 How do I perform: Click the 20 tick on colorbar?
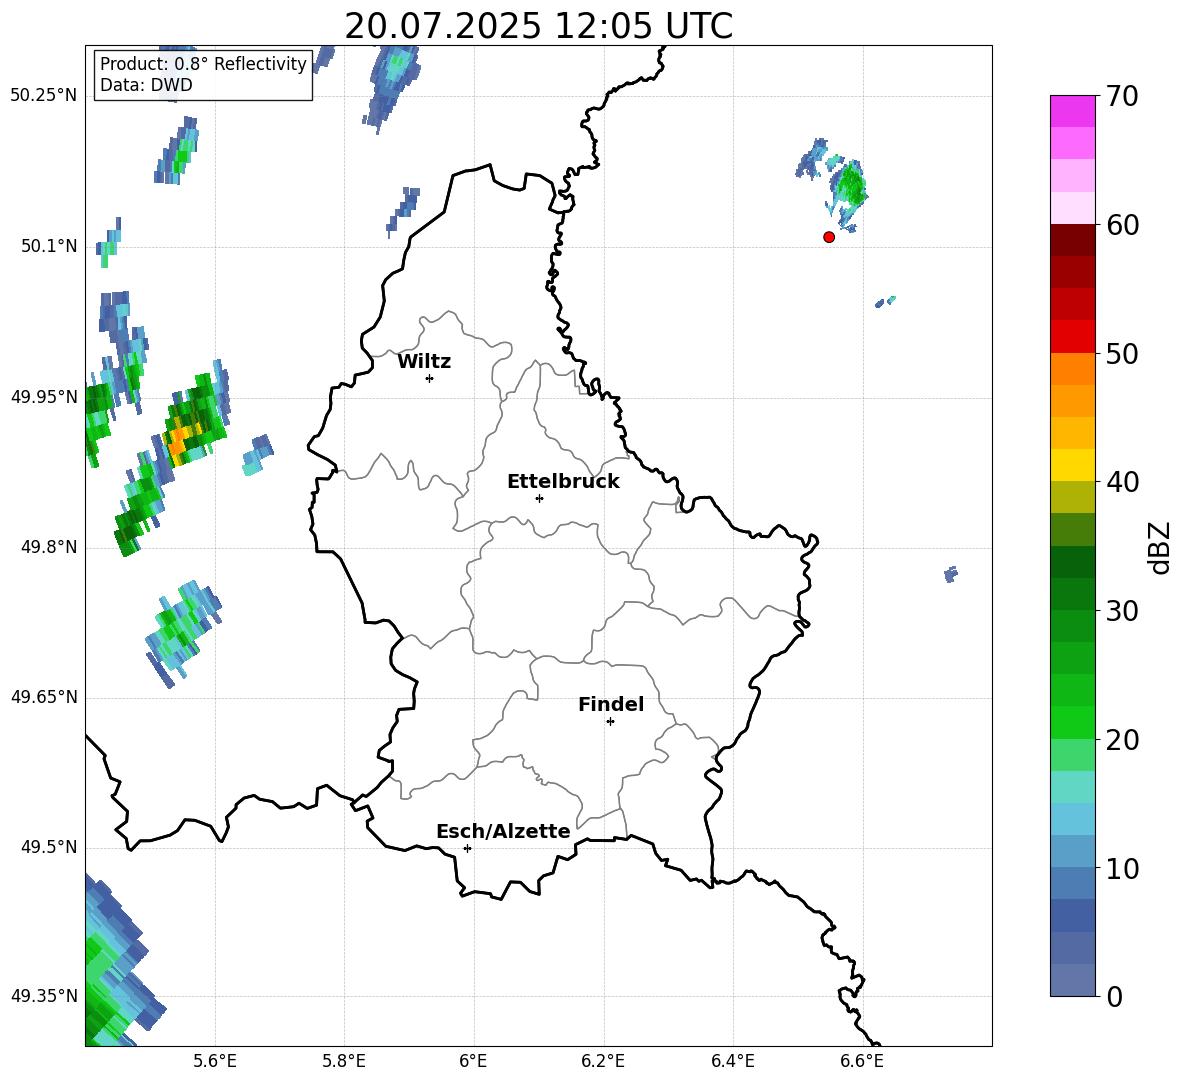[x=1122, y=739]
